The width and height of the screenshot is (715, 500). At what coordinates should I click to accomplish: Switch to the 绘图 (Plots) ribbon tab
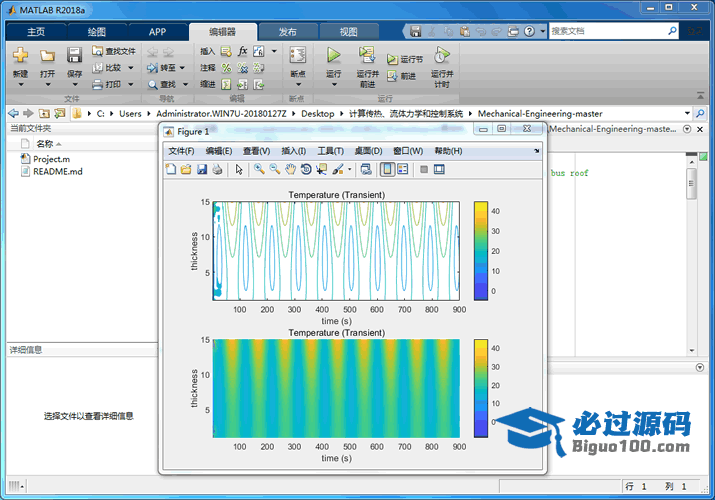click(97, 31)
